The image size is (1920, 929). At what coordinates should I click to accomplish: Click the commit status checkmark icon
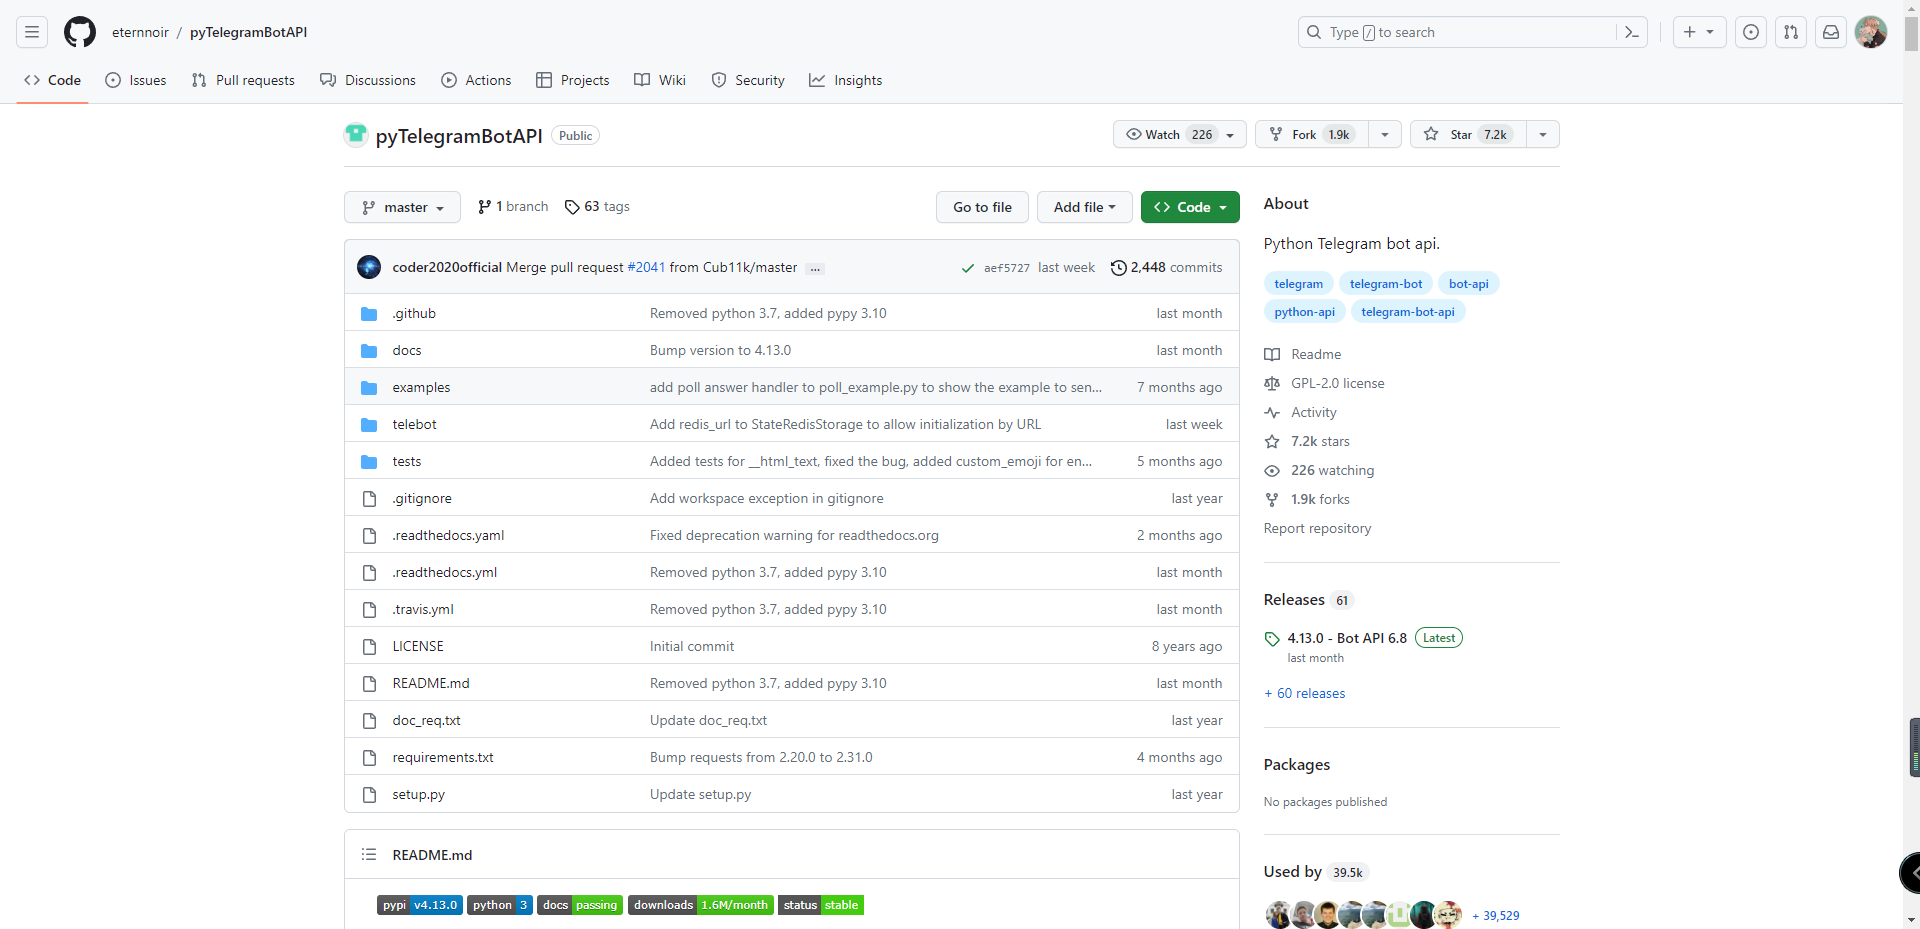click(968, 268)
